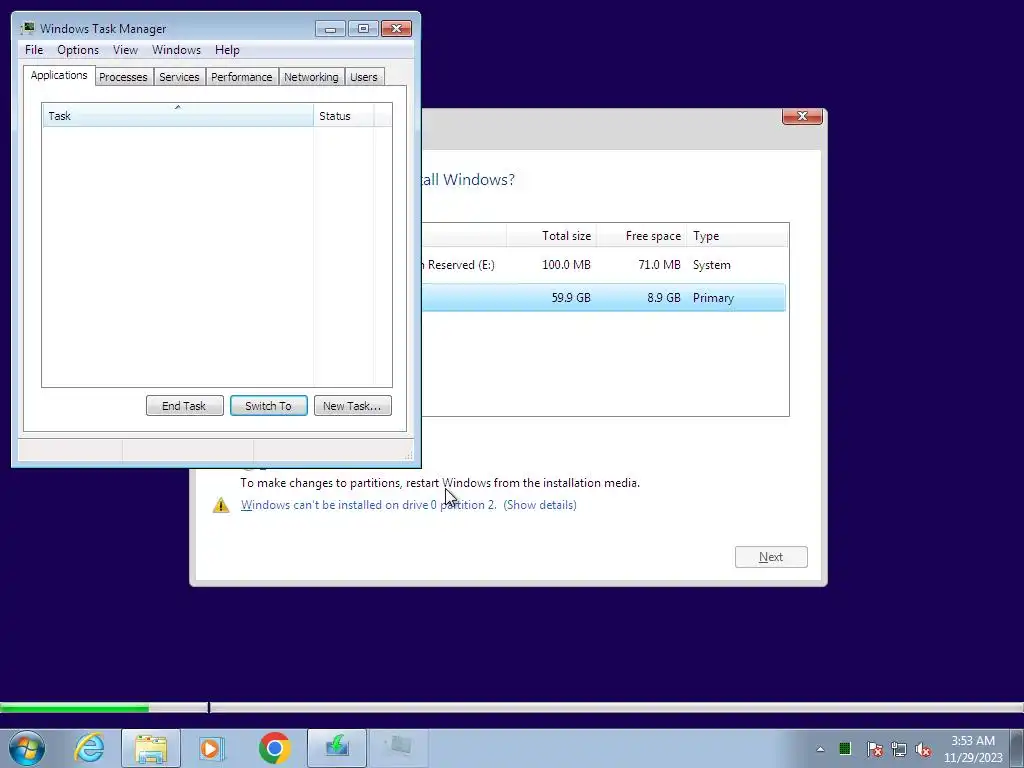
Task: Click the Next button in setup
Action: [771, 557]
